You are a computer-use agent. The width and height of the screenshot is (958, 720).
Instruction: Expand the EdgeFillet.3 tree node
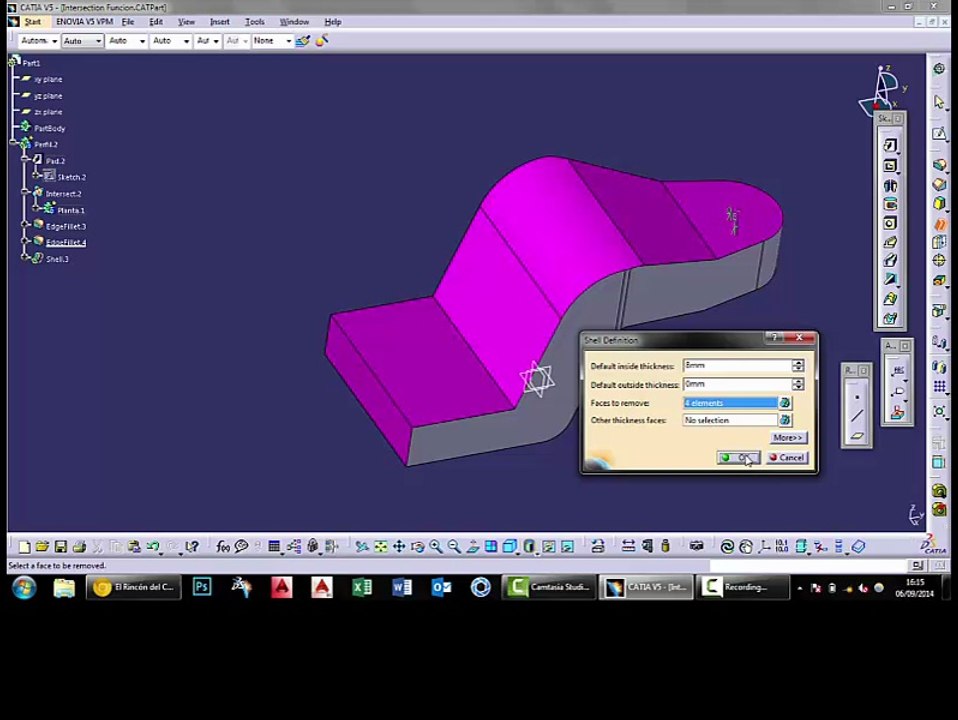pyautogui.click(x=24, y=226)
